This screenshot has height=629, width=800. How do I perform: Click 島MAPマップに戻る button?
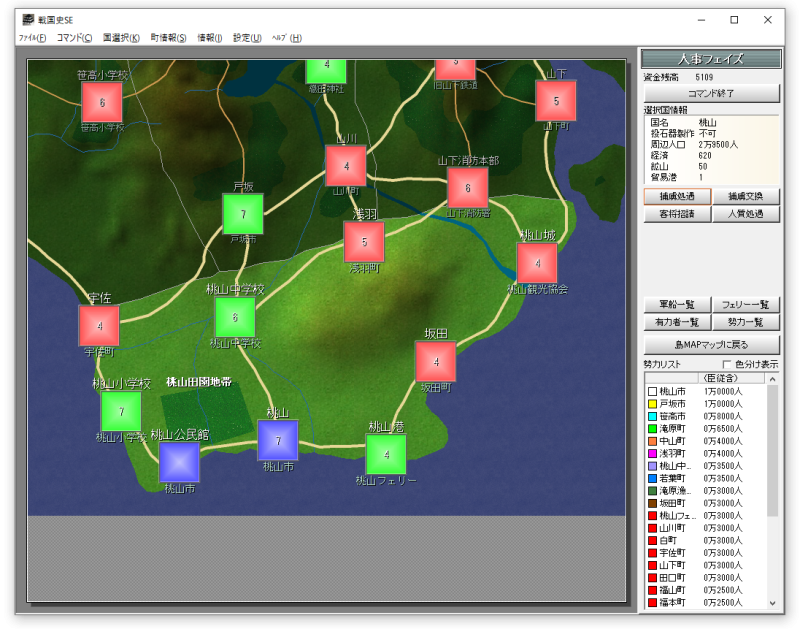[x=712, y=345]
